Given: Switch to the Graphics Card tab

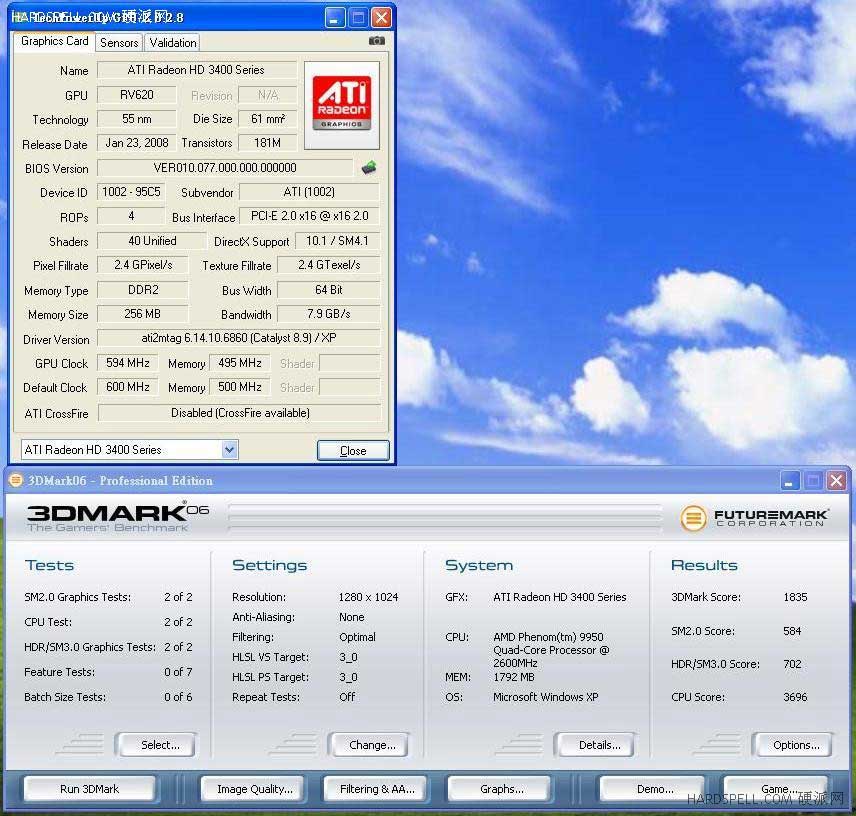Looking at the screenshot, I should [54, 41].
